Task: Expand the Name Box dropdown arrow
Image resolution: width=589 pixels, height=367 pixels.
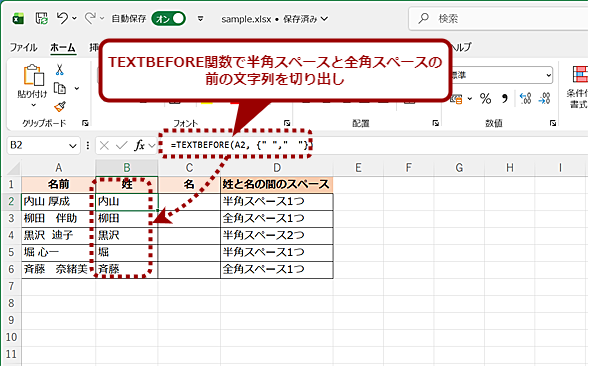Action: [x=72, y=145]
